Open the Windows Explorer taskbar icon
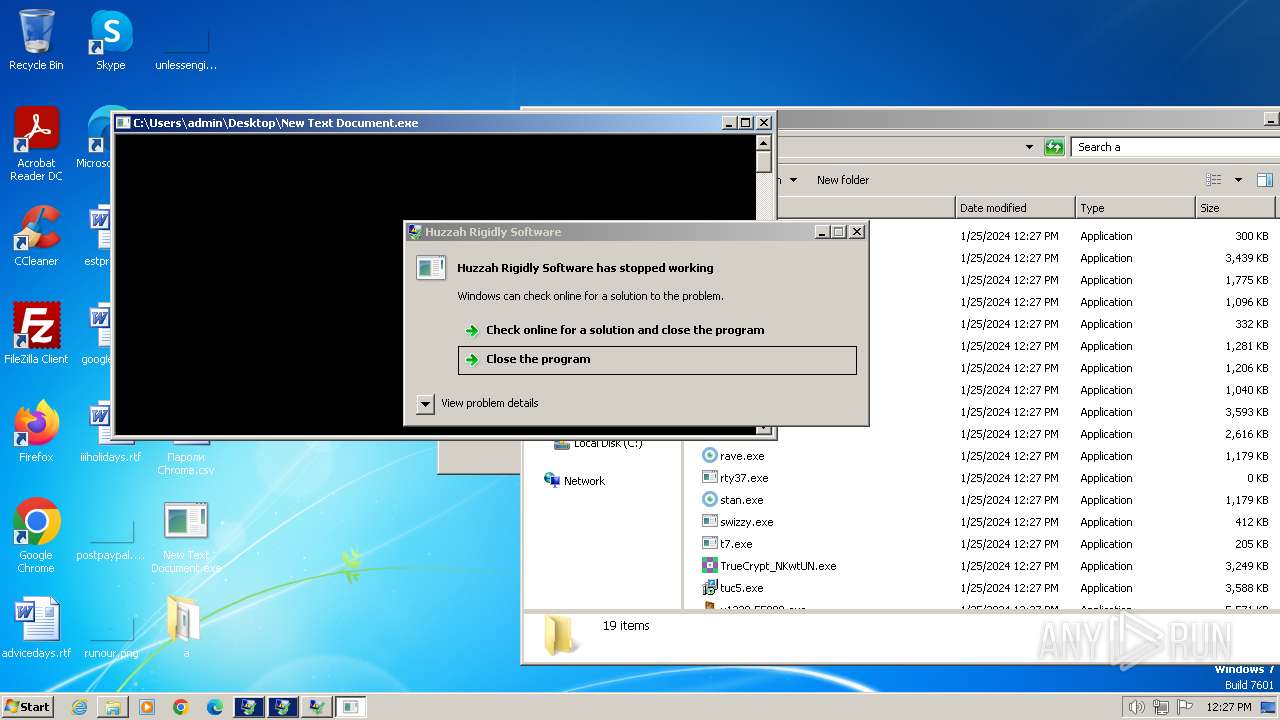The height and width of the screenshot is (720, 1280). click(113, 707)
